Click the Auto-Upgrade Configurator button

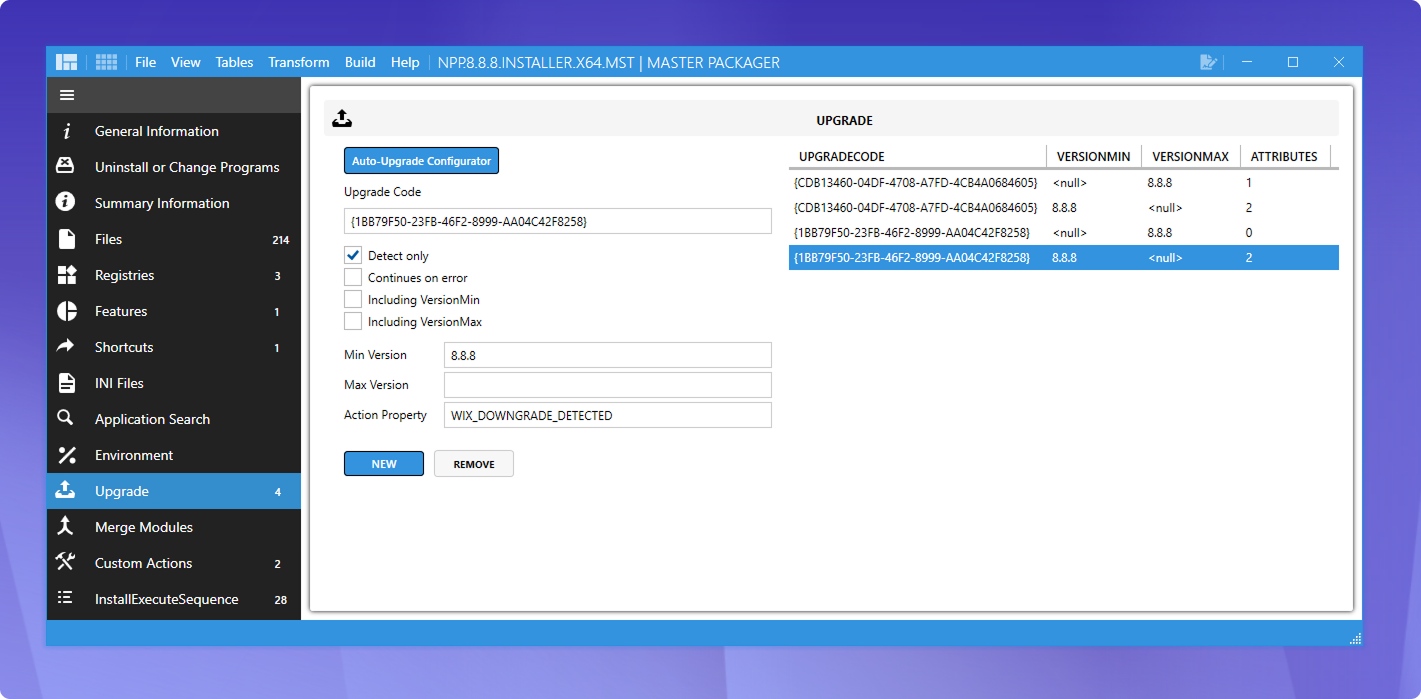(421, 161)
